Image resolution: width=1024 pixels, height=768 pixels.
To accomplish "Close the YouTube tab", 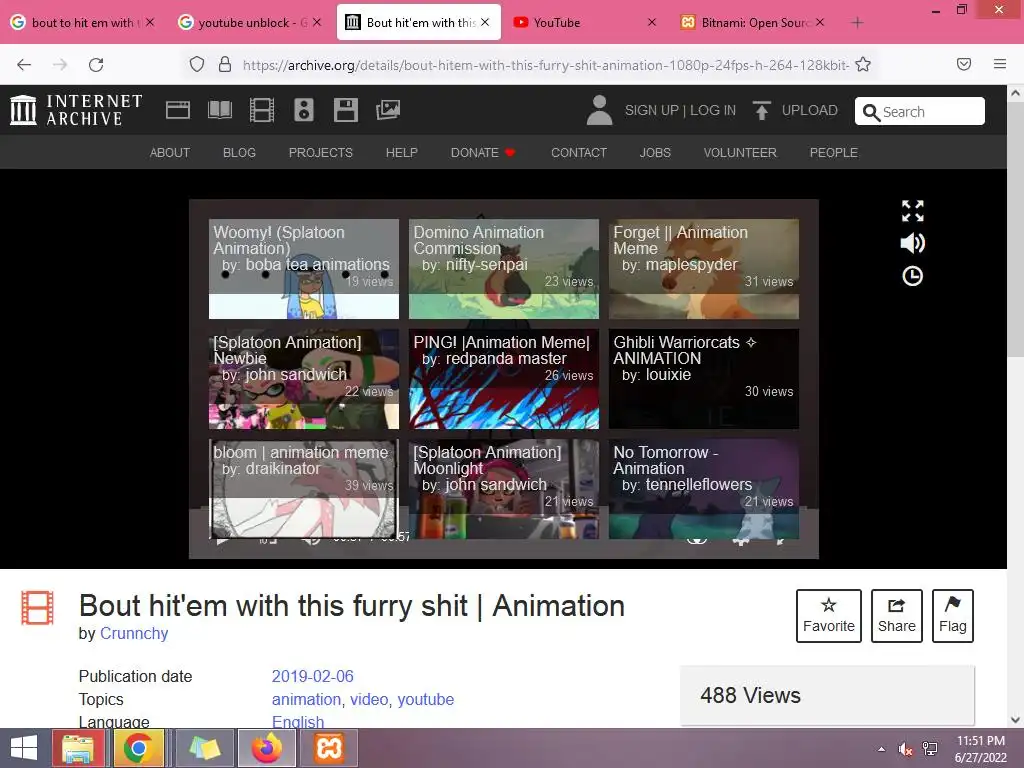I will pos(652,22).
